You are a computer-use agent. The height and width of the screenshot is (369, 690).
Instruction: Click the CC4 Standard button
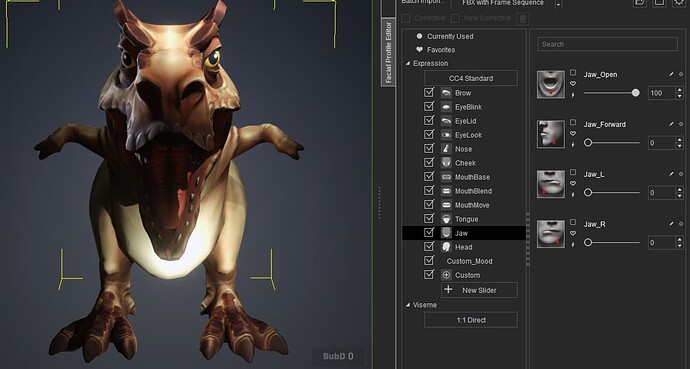click(470, 78)
